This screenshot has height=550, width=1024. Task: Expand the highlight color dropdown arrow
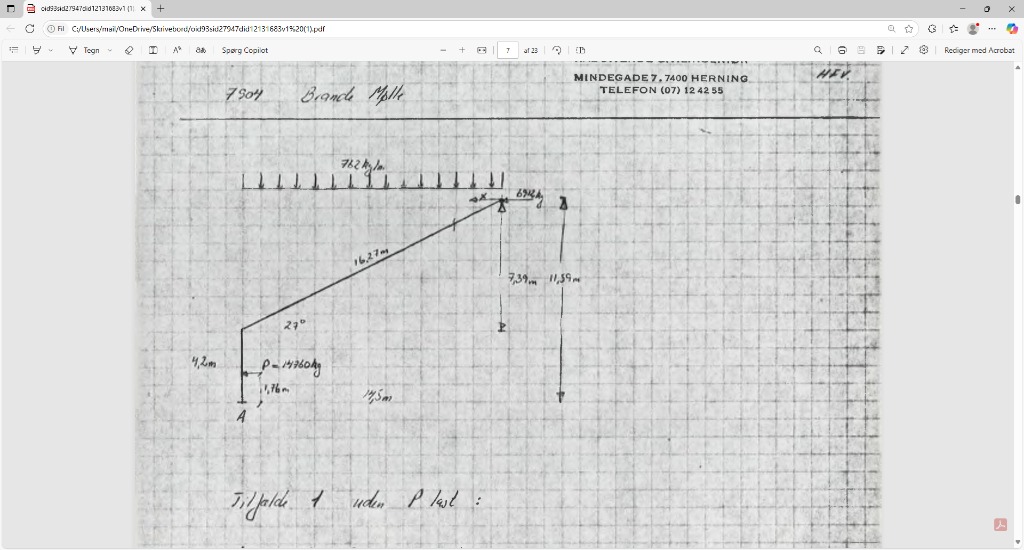click(50, 50)
